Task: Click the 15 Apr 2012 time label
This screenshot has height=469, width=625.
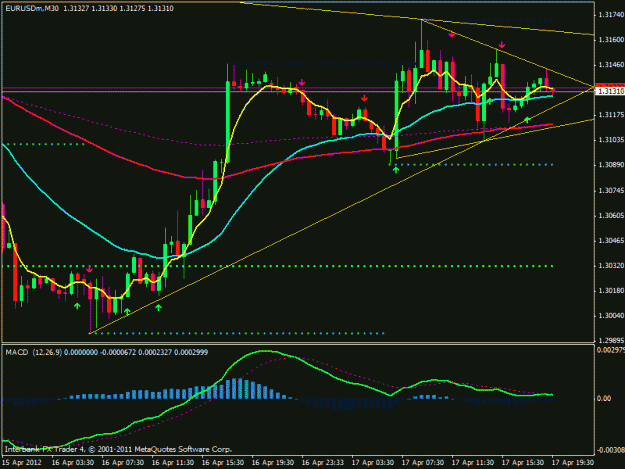Action: click(21, 463)
